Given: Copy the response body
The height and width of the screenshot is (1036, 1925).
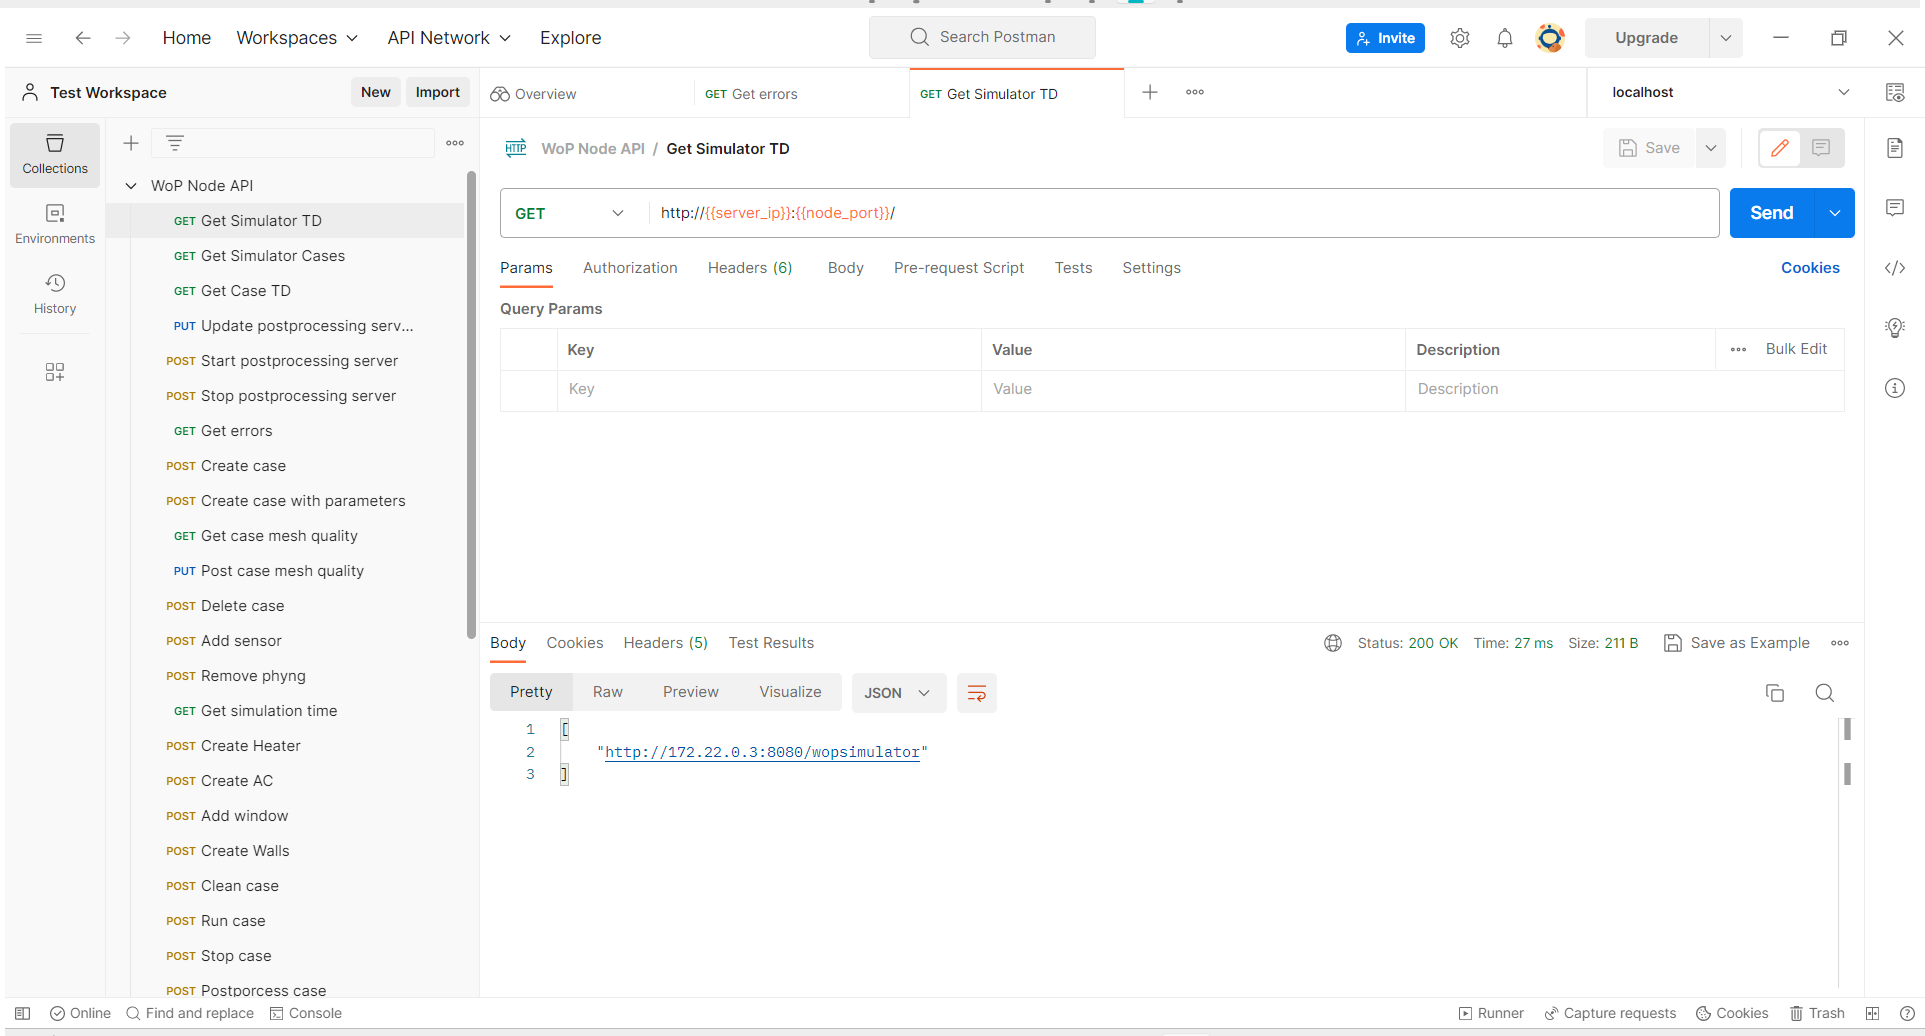Looking at the screenshot, I should pos(1775,693).
